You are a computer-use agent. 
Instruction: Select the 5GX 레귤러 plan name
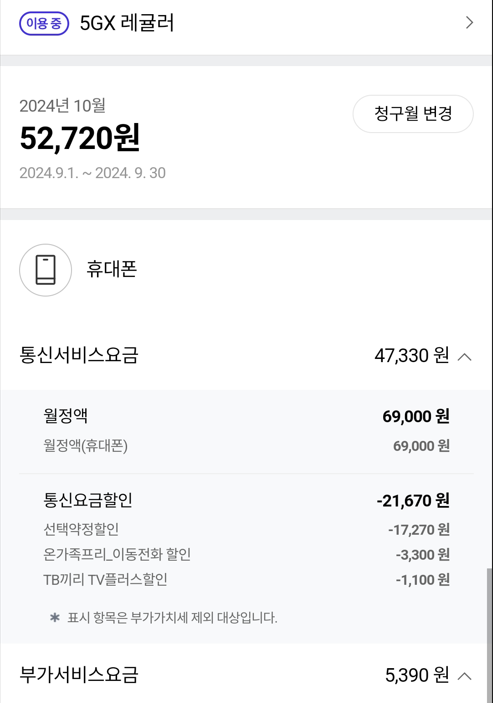[127, 23]
